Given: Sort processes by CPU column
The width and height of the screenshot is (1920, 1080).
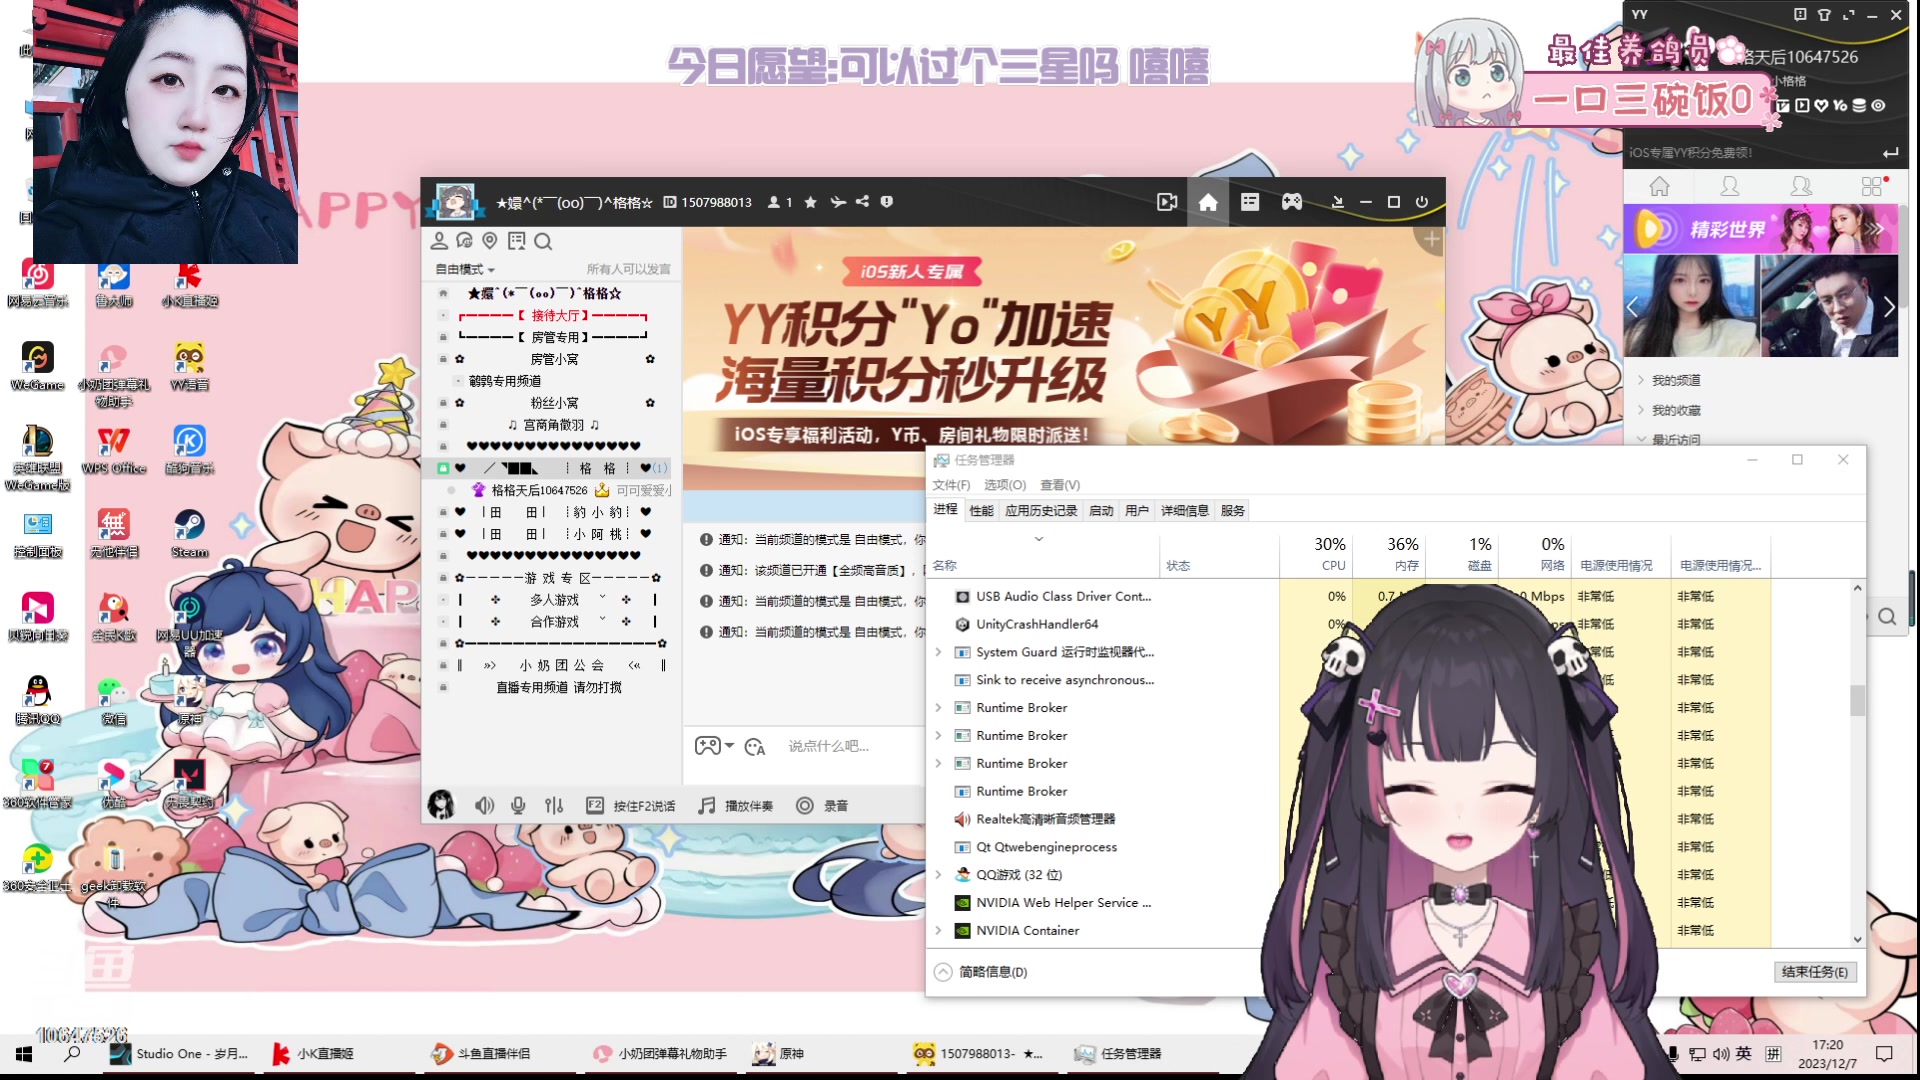Looking at the screenshot, I should (1316, 555).
